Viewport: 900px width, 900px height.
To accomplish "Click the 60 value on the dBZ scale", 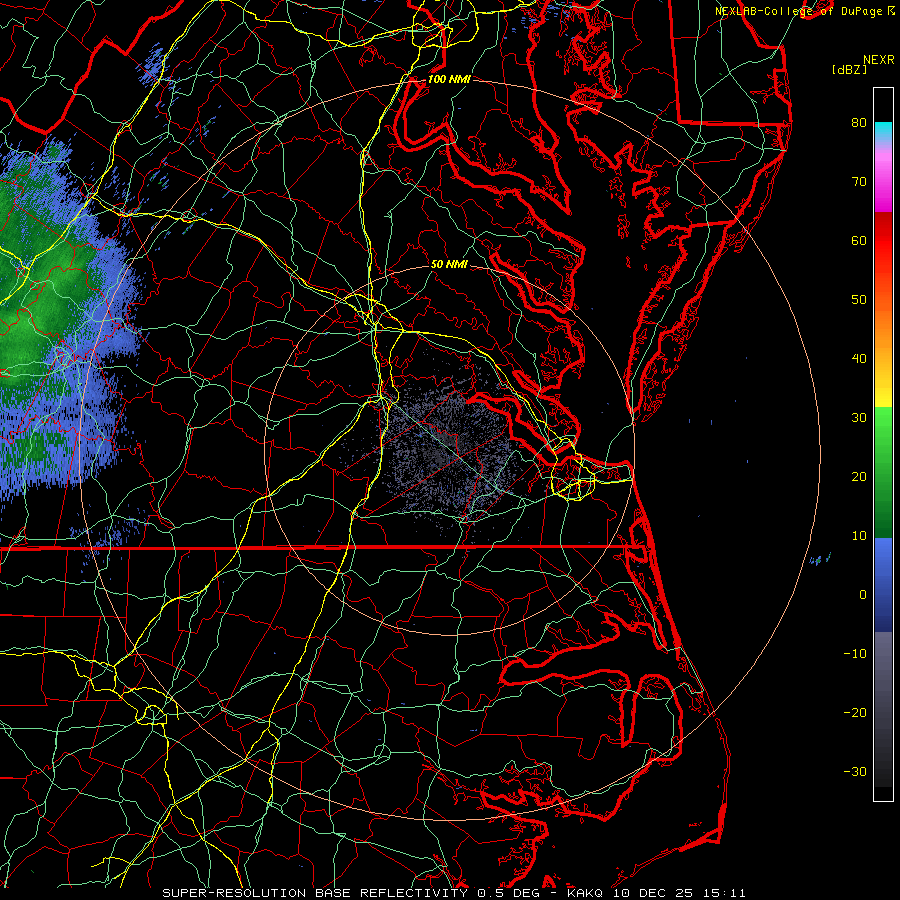I will pyautogui.click(x=859, y=240).
